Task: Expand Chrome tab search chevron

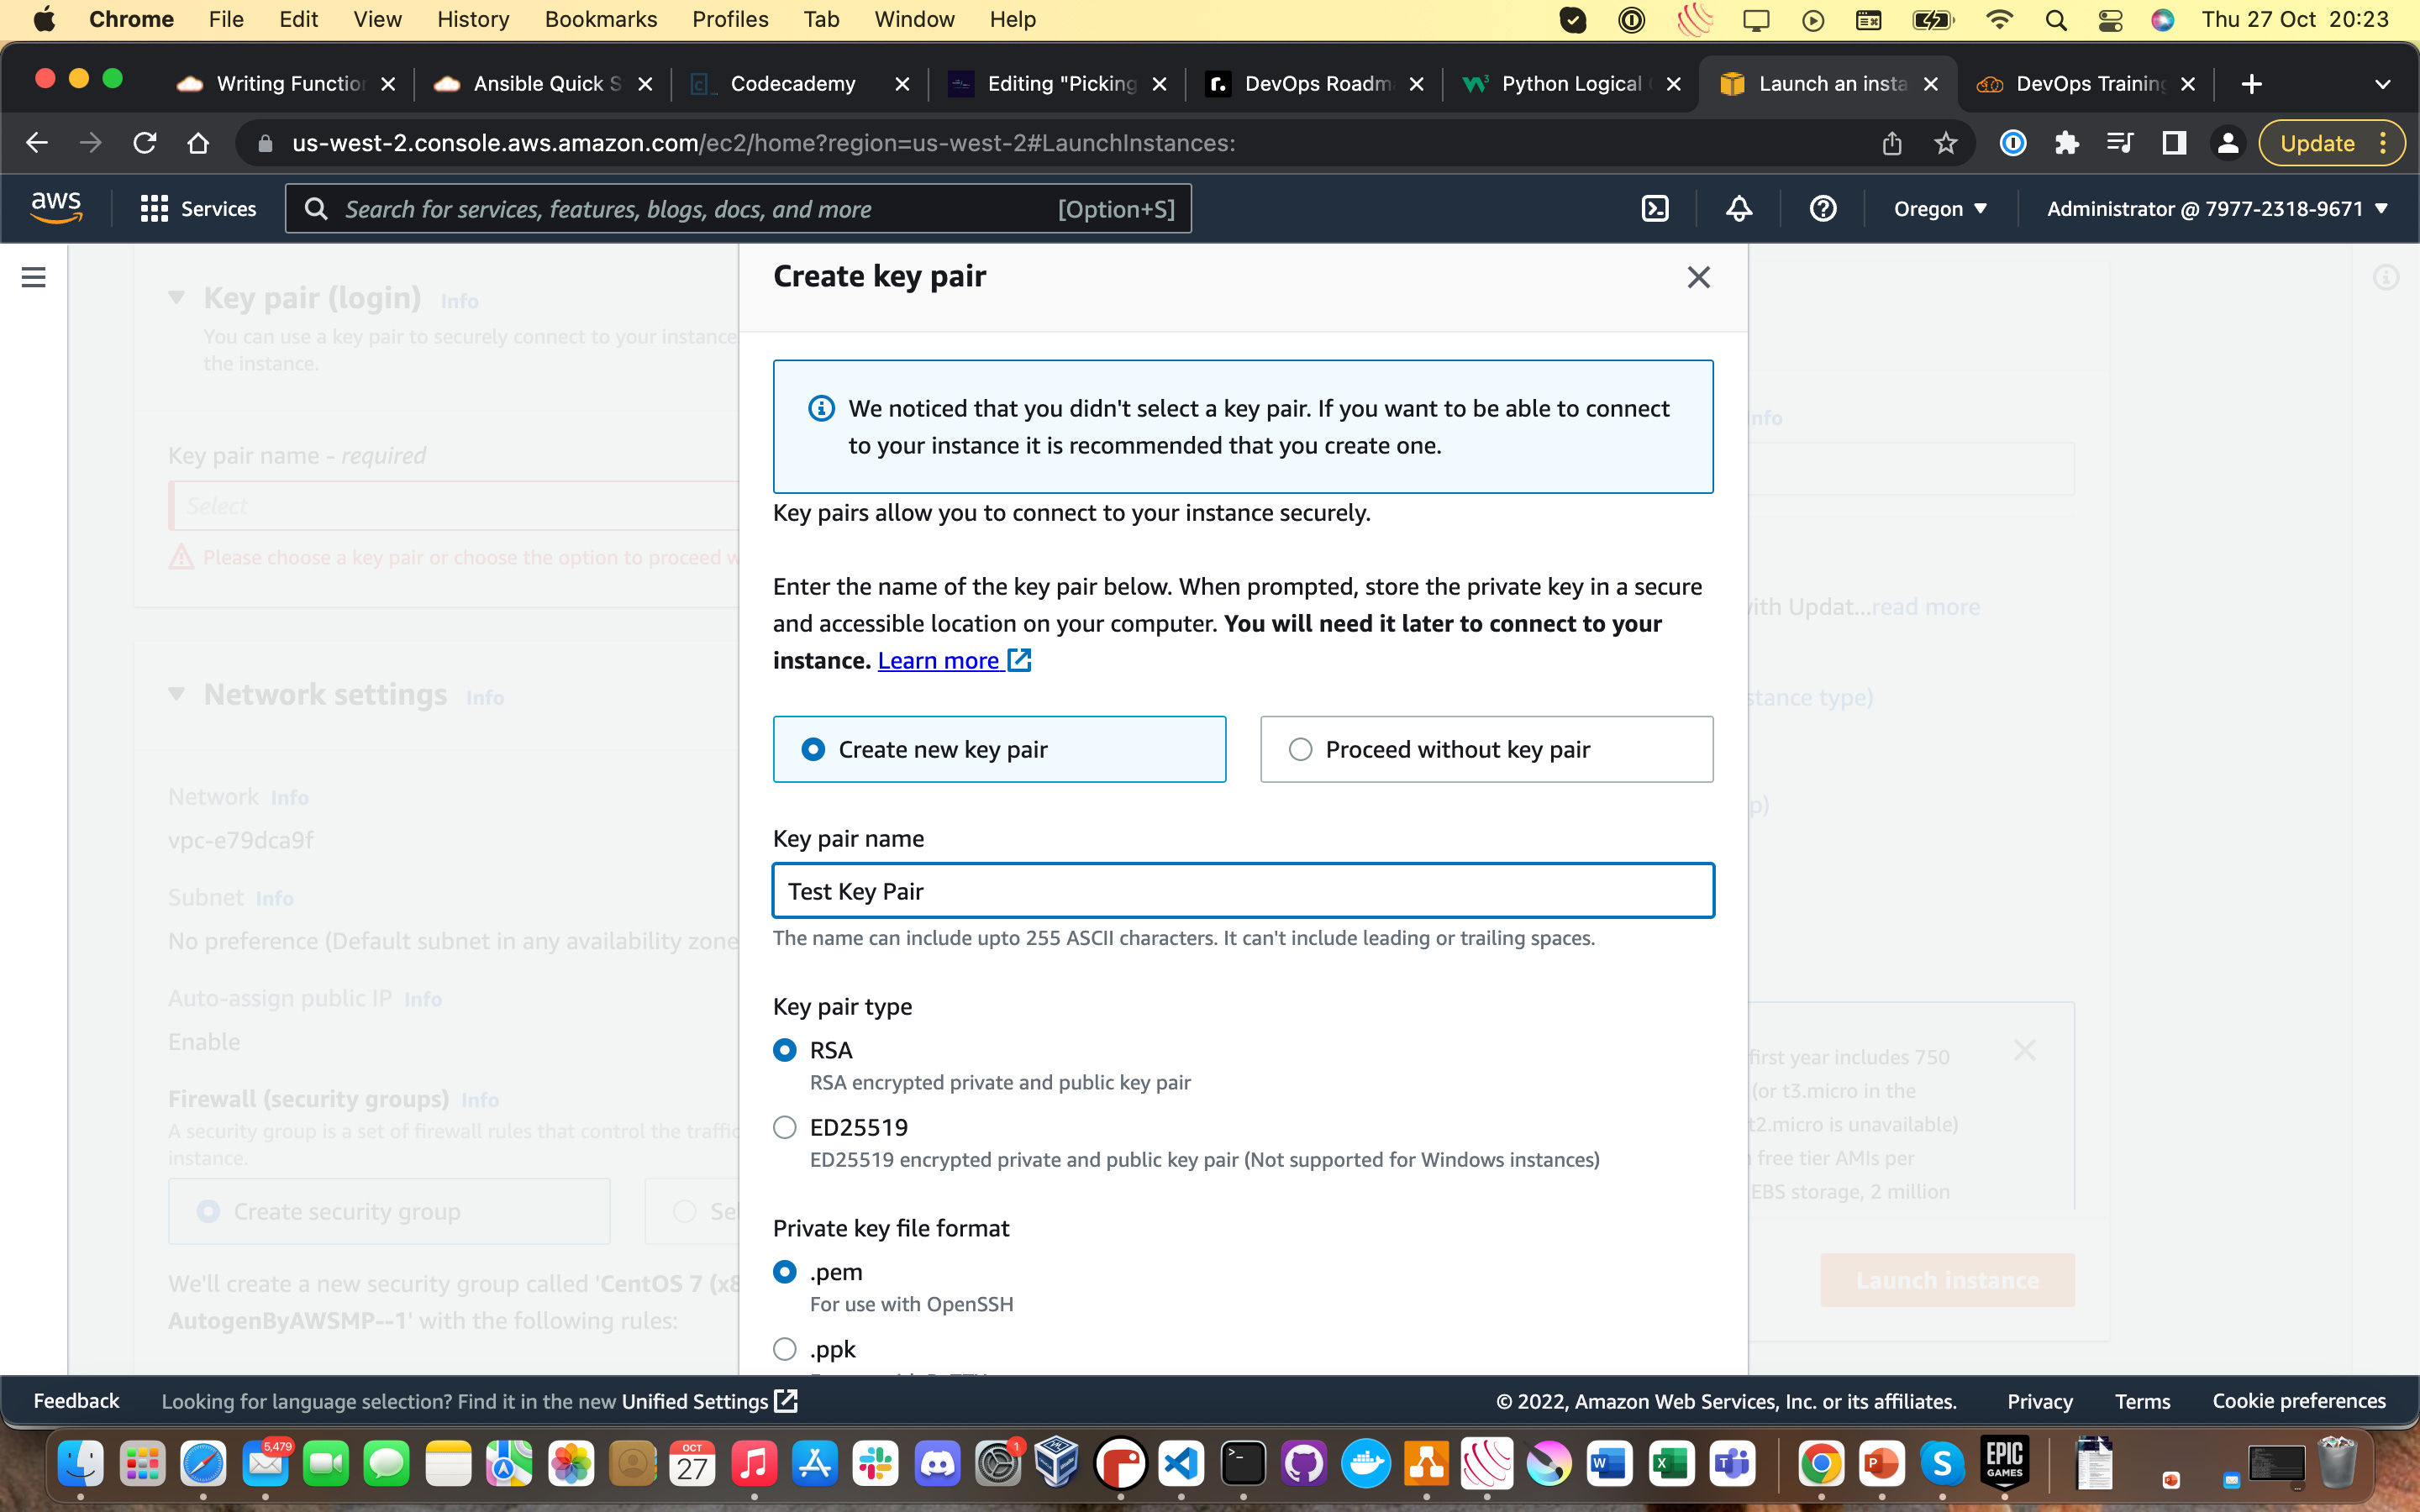Action: (2382, 84)
